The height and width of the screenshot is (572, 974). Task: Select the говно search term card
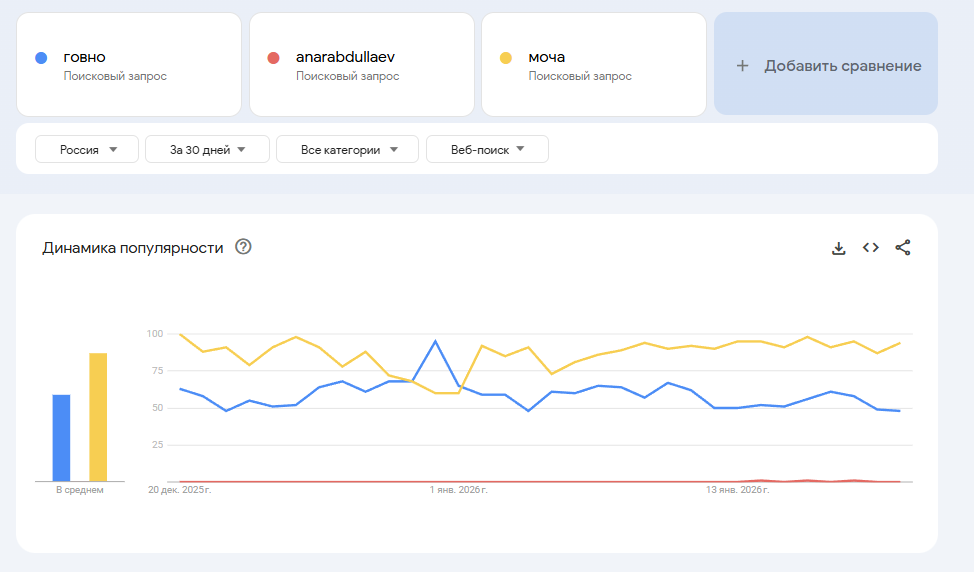pos(129,65)
